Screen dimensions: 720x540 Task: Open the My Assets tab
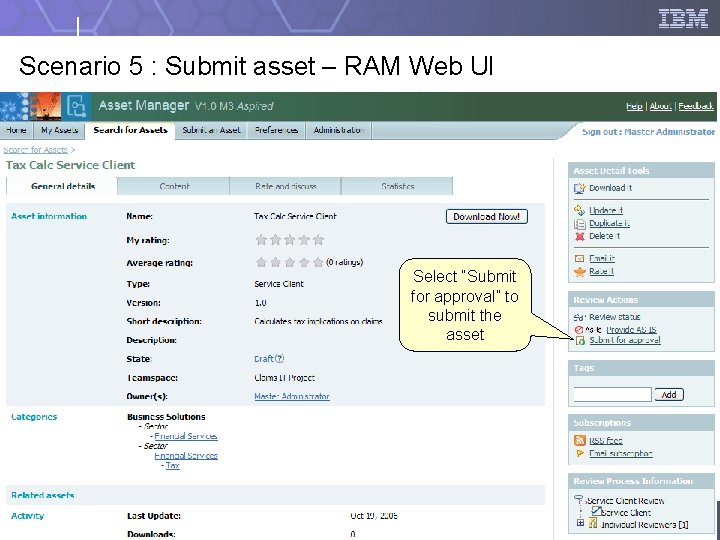point(59,130)
